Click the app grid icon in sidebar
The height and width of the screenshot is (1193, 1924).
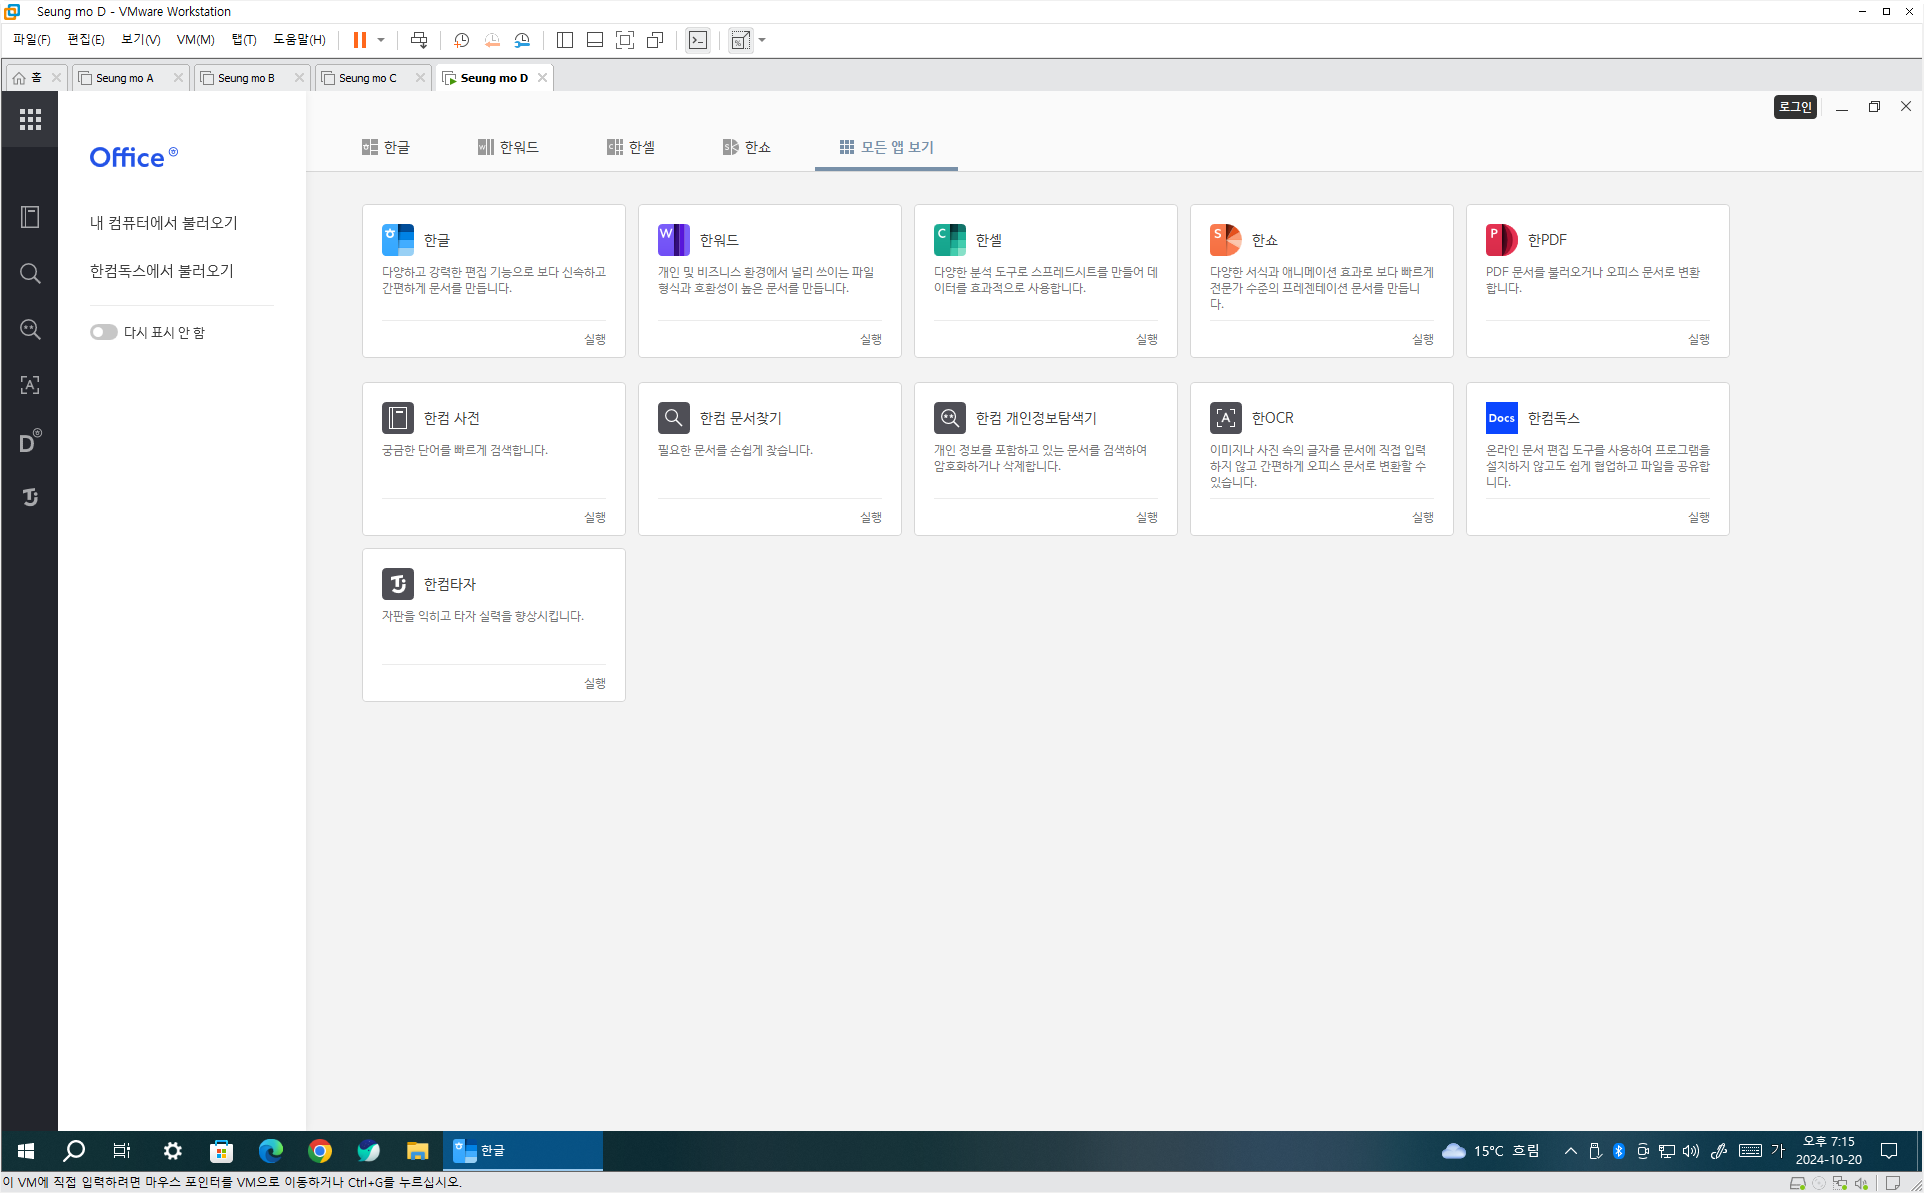30,120
